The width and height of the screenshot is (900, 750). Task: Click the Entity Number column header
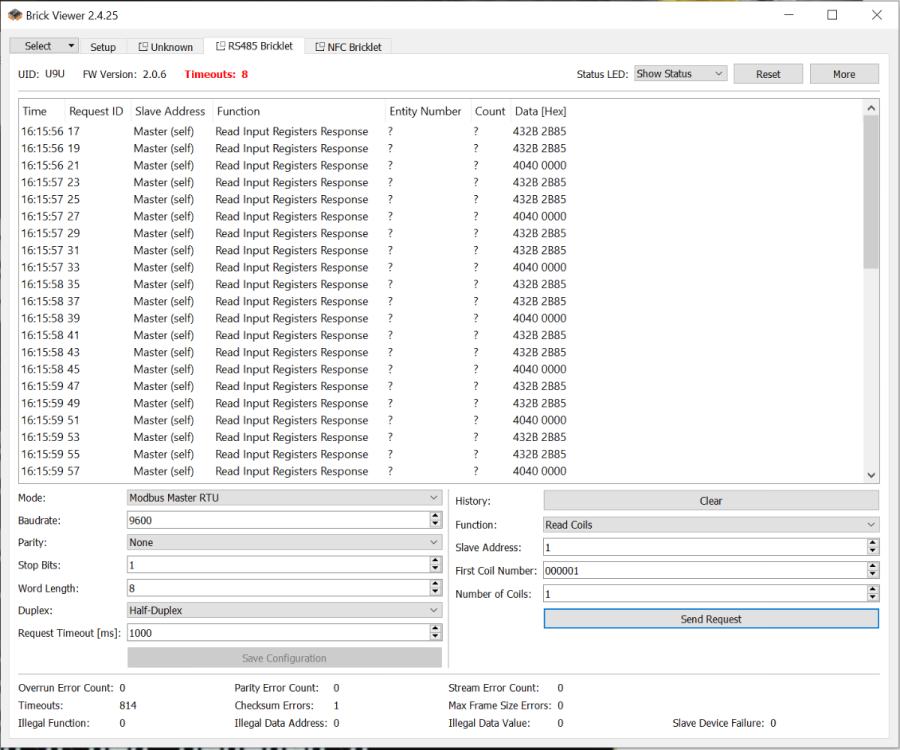[x=425, y=111]
